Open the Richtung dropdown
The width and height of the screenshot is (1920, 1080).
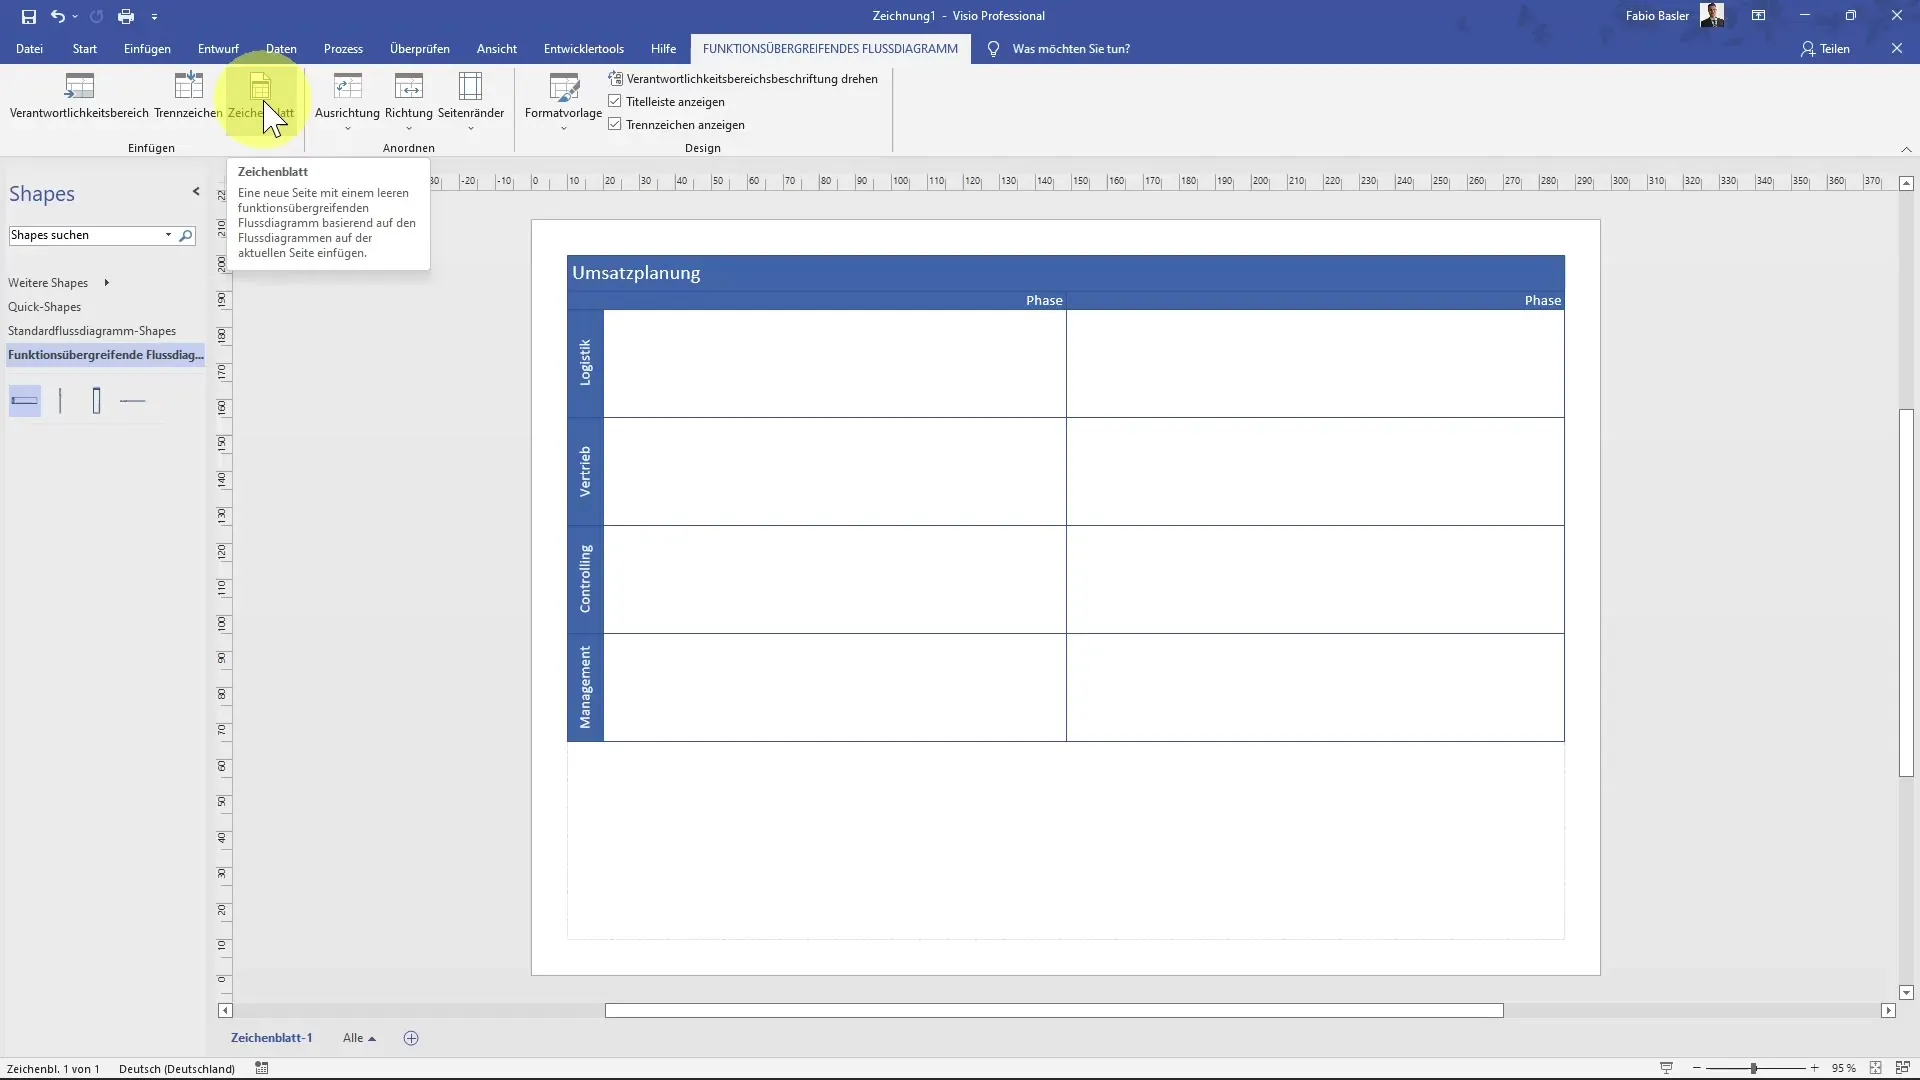pyautogui.click(x=409, y=102)
